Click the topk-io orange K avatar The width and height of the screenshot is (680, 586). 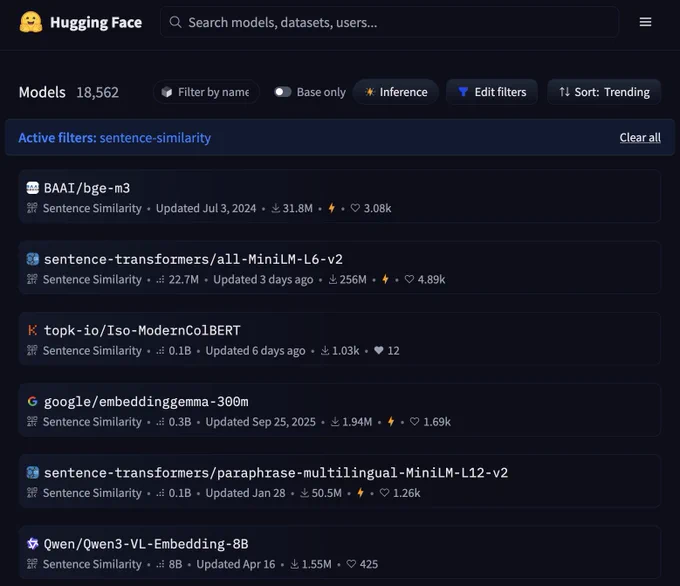click(33, 330)
